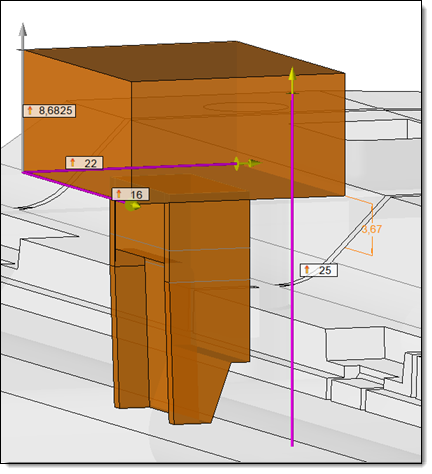The image size is (432, 474).
Task: Click the arrow icon in the 25 label
Action: 307,270
